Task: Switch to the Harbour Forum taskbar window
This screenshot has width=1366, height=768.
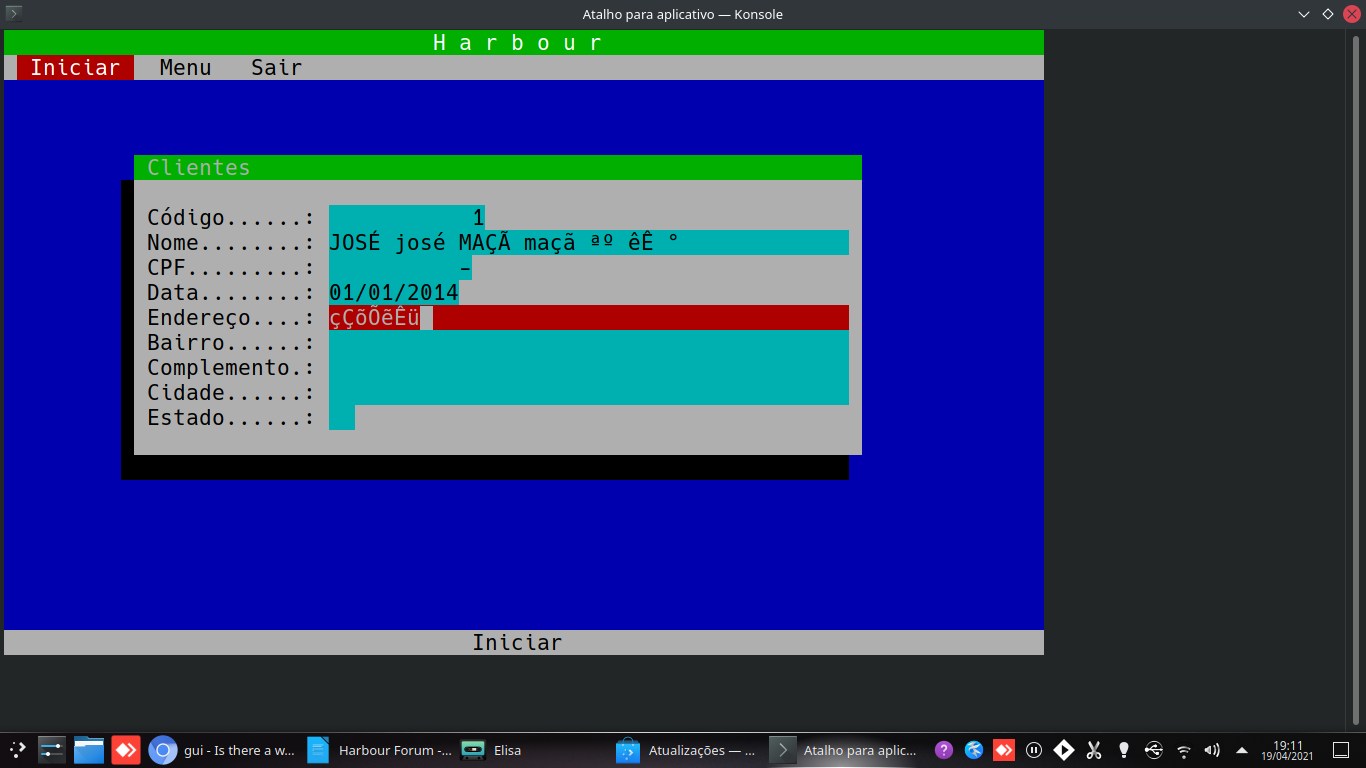Action: click(x=380, y=750)
